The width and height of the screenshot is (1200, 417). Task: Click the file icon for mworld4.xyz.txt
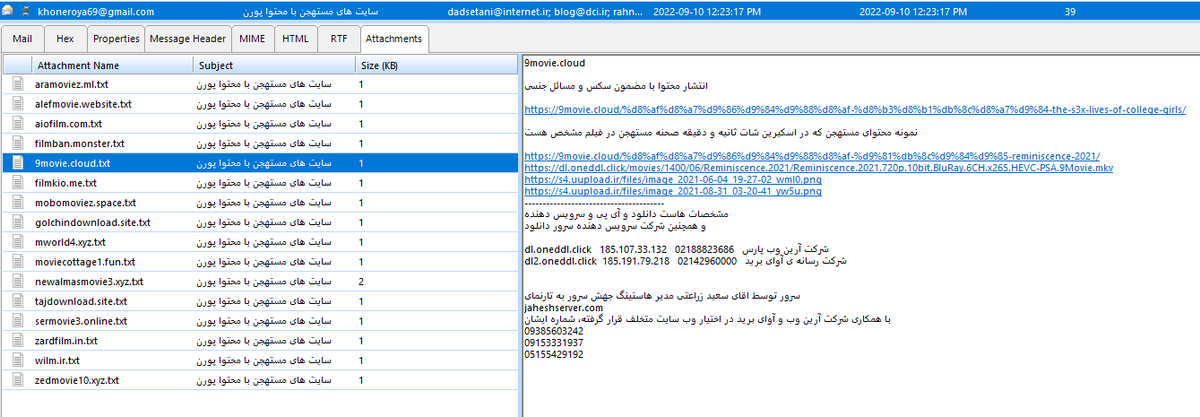pyautogui.click(x=18, y=243)
